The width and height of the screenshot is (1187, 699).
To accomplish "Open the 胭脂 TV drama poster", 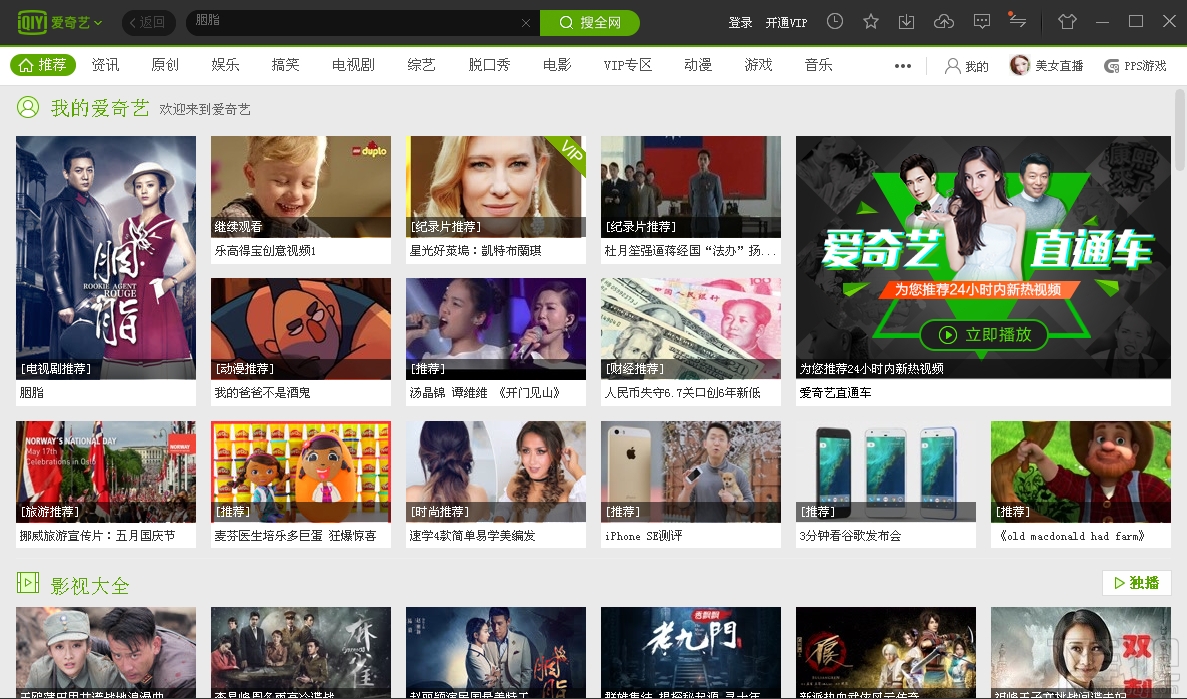I will point(106,257).
